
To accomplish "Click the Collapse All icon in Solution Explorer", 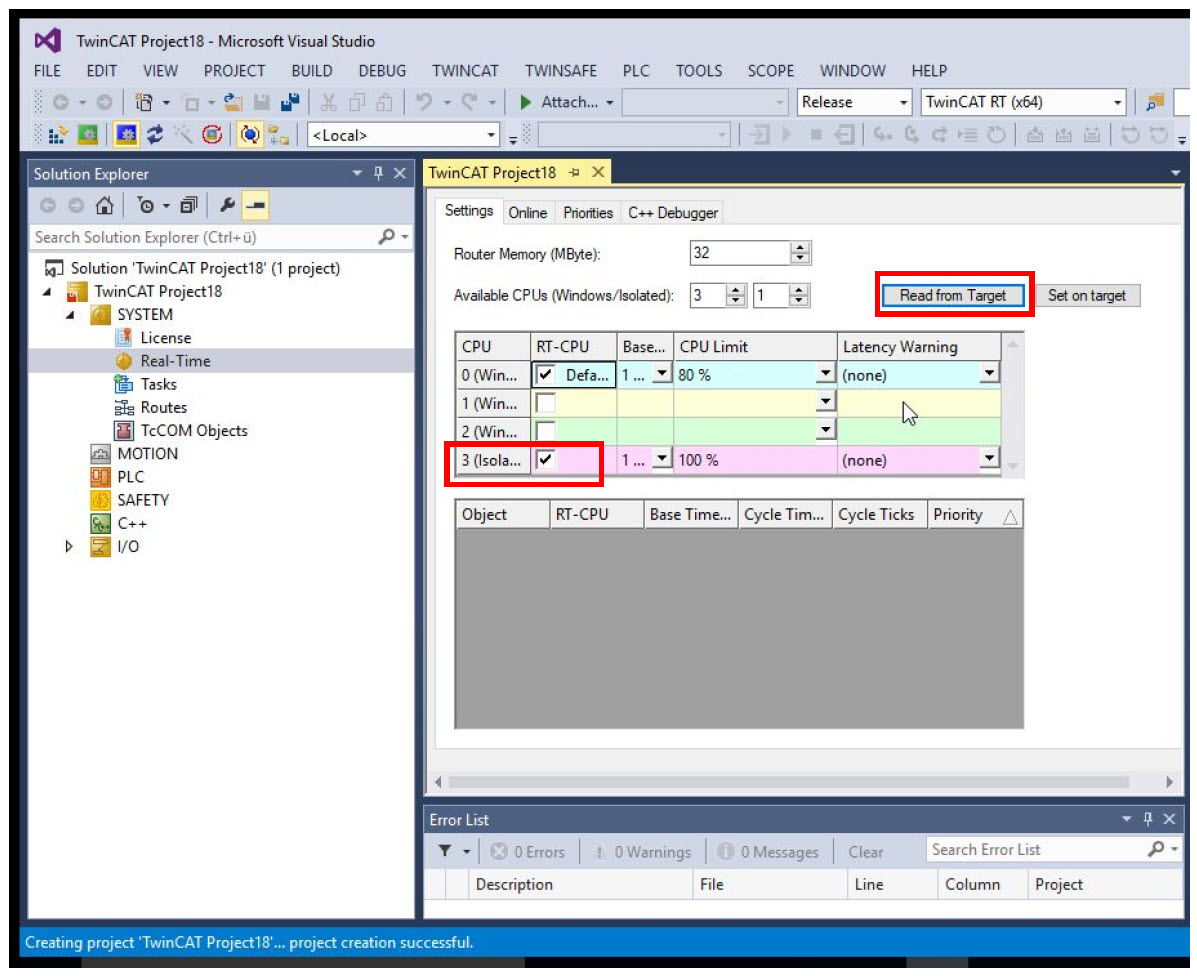I will coord(188,206).
